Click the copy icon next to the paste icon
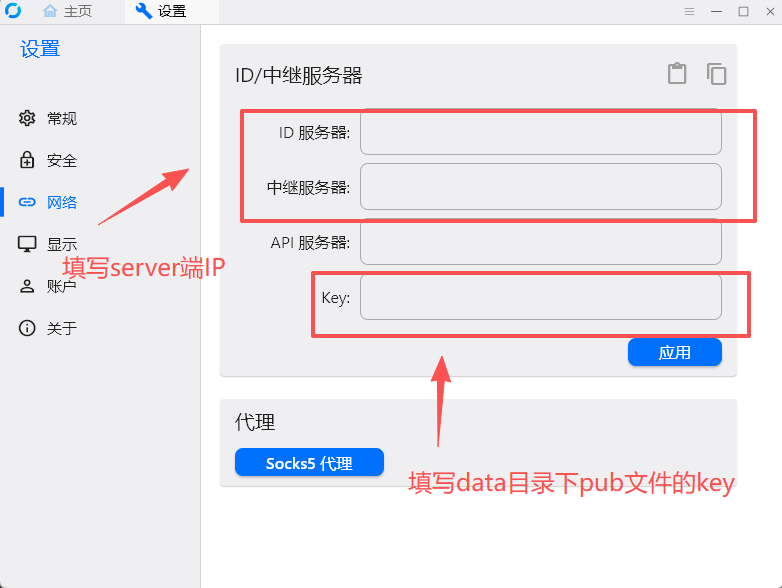This screenshot has width=782, height=588. point(716,74)
